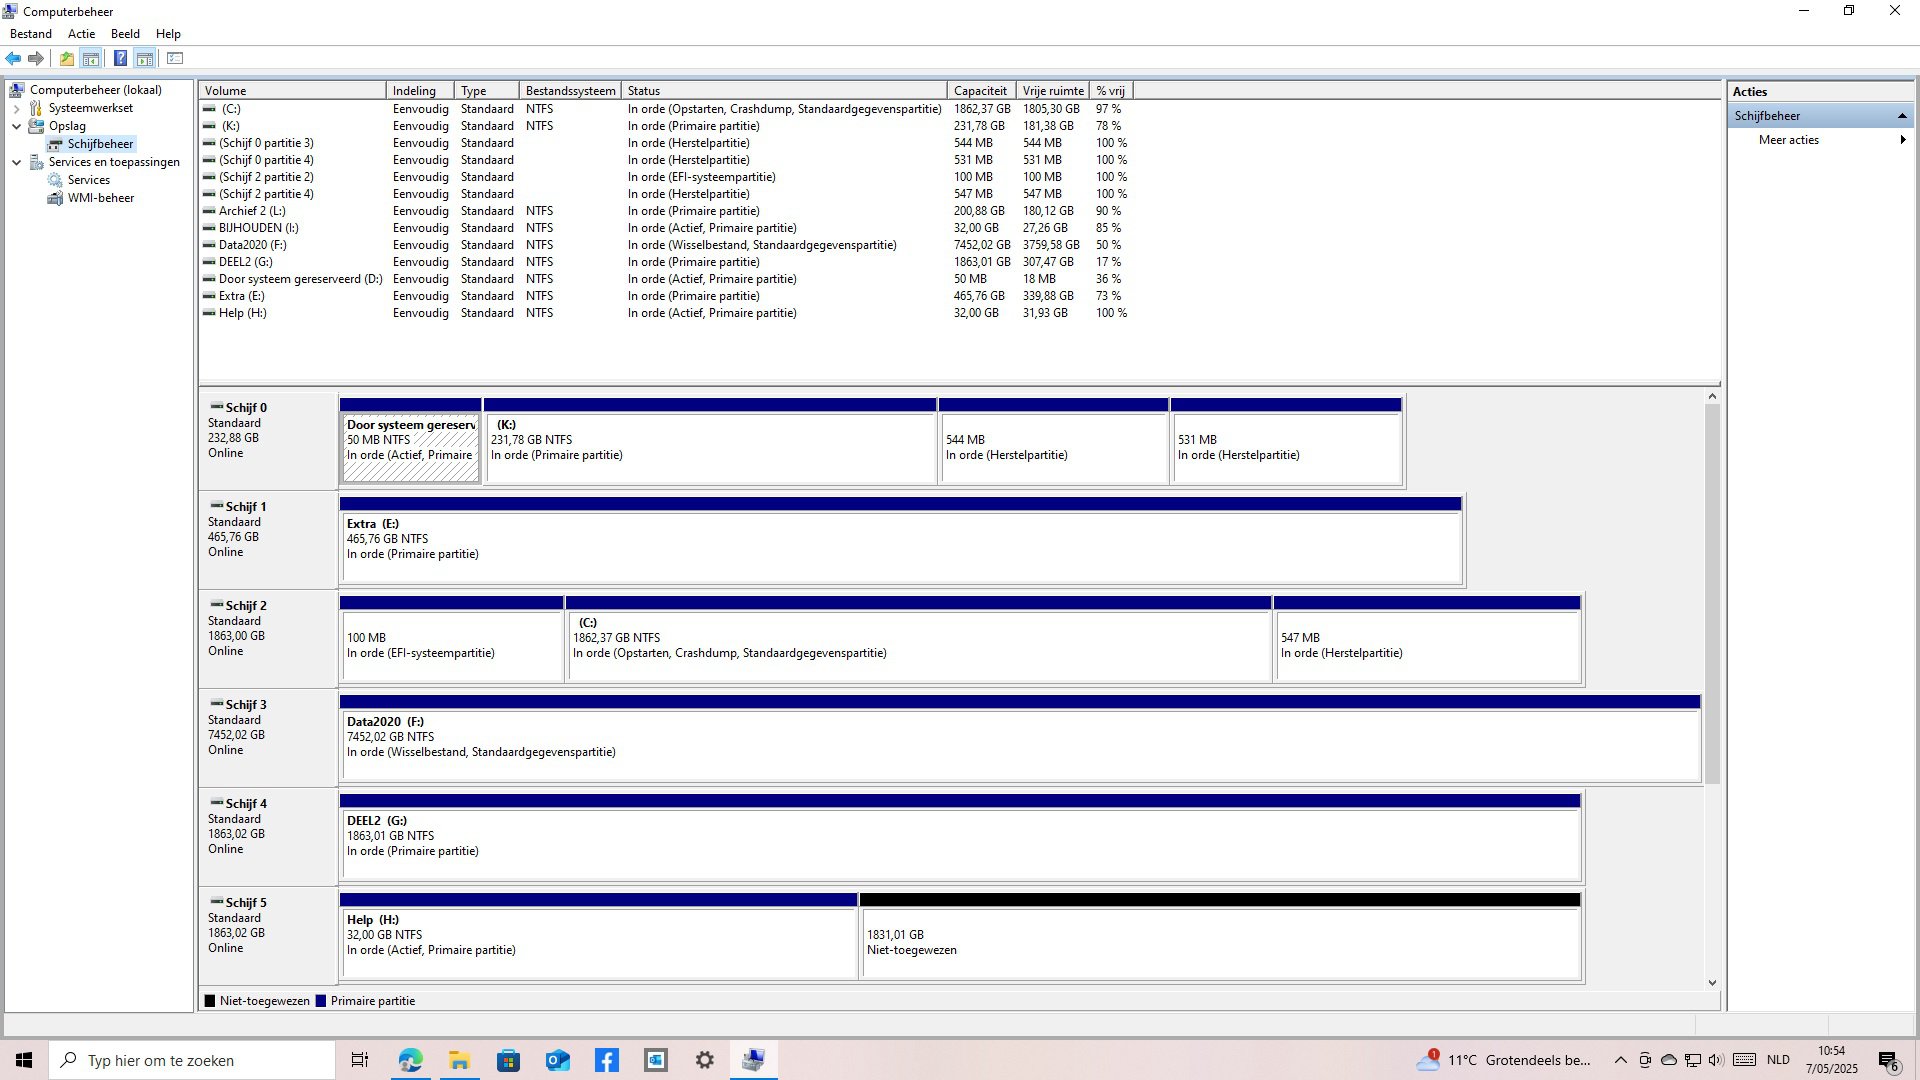
Task: Open Settings gear in Windows taskbar
Action: pyautogui.click(x=705, y=1060)
